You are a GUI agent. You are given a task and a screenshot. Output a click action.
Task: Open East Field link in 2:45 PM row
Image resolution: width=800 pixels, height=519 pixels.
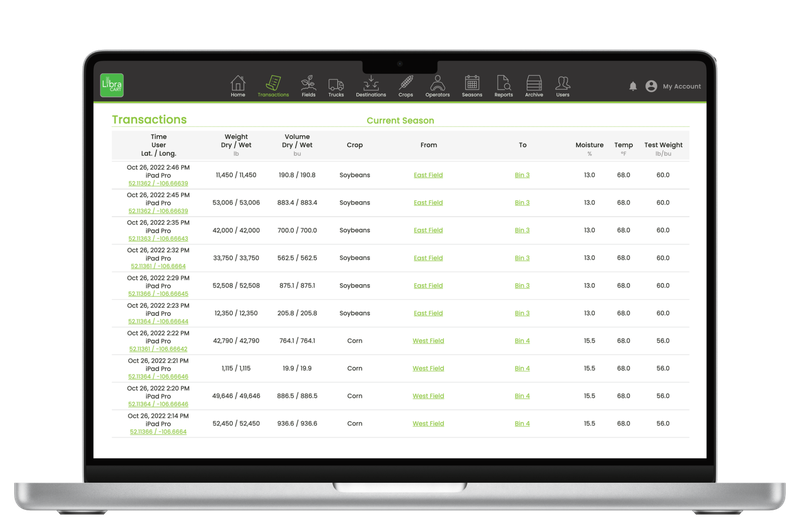point(428,203)
